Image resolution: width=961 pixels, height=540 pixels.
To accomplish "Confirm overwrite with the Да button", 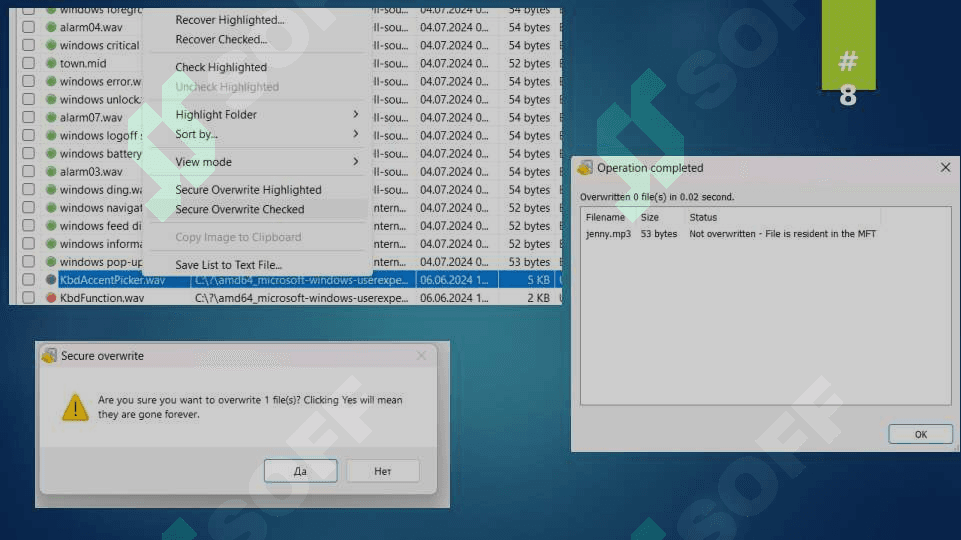I will pos(300,471).
